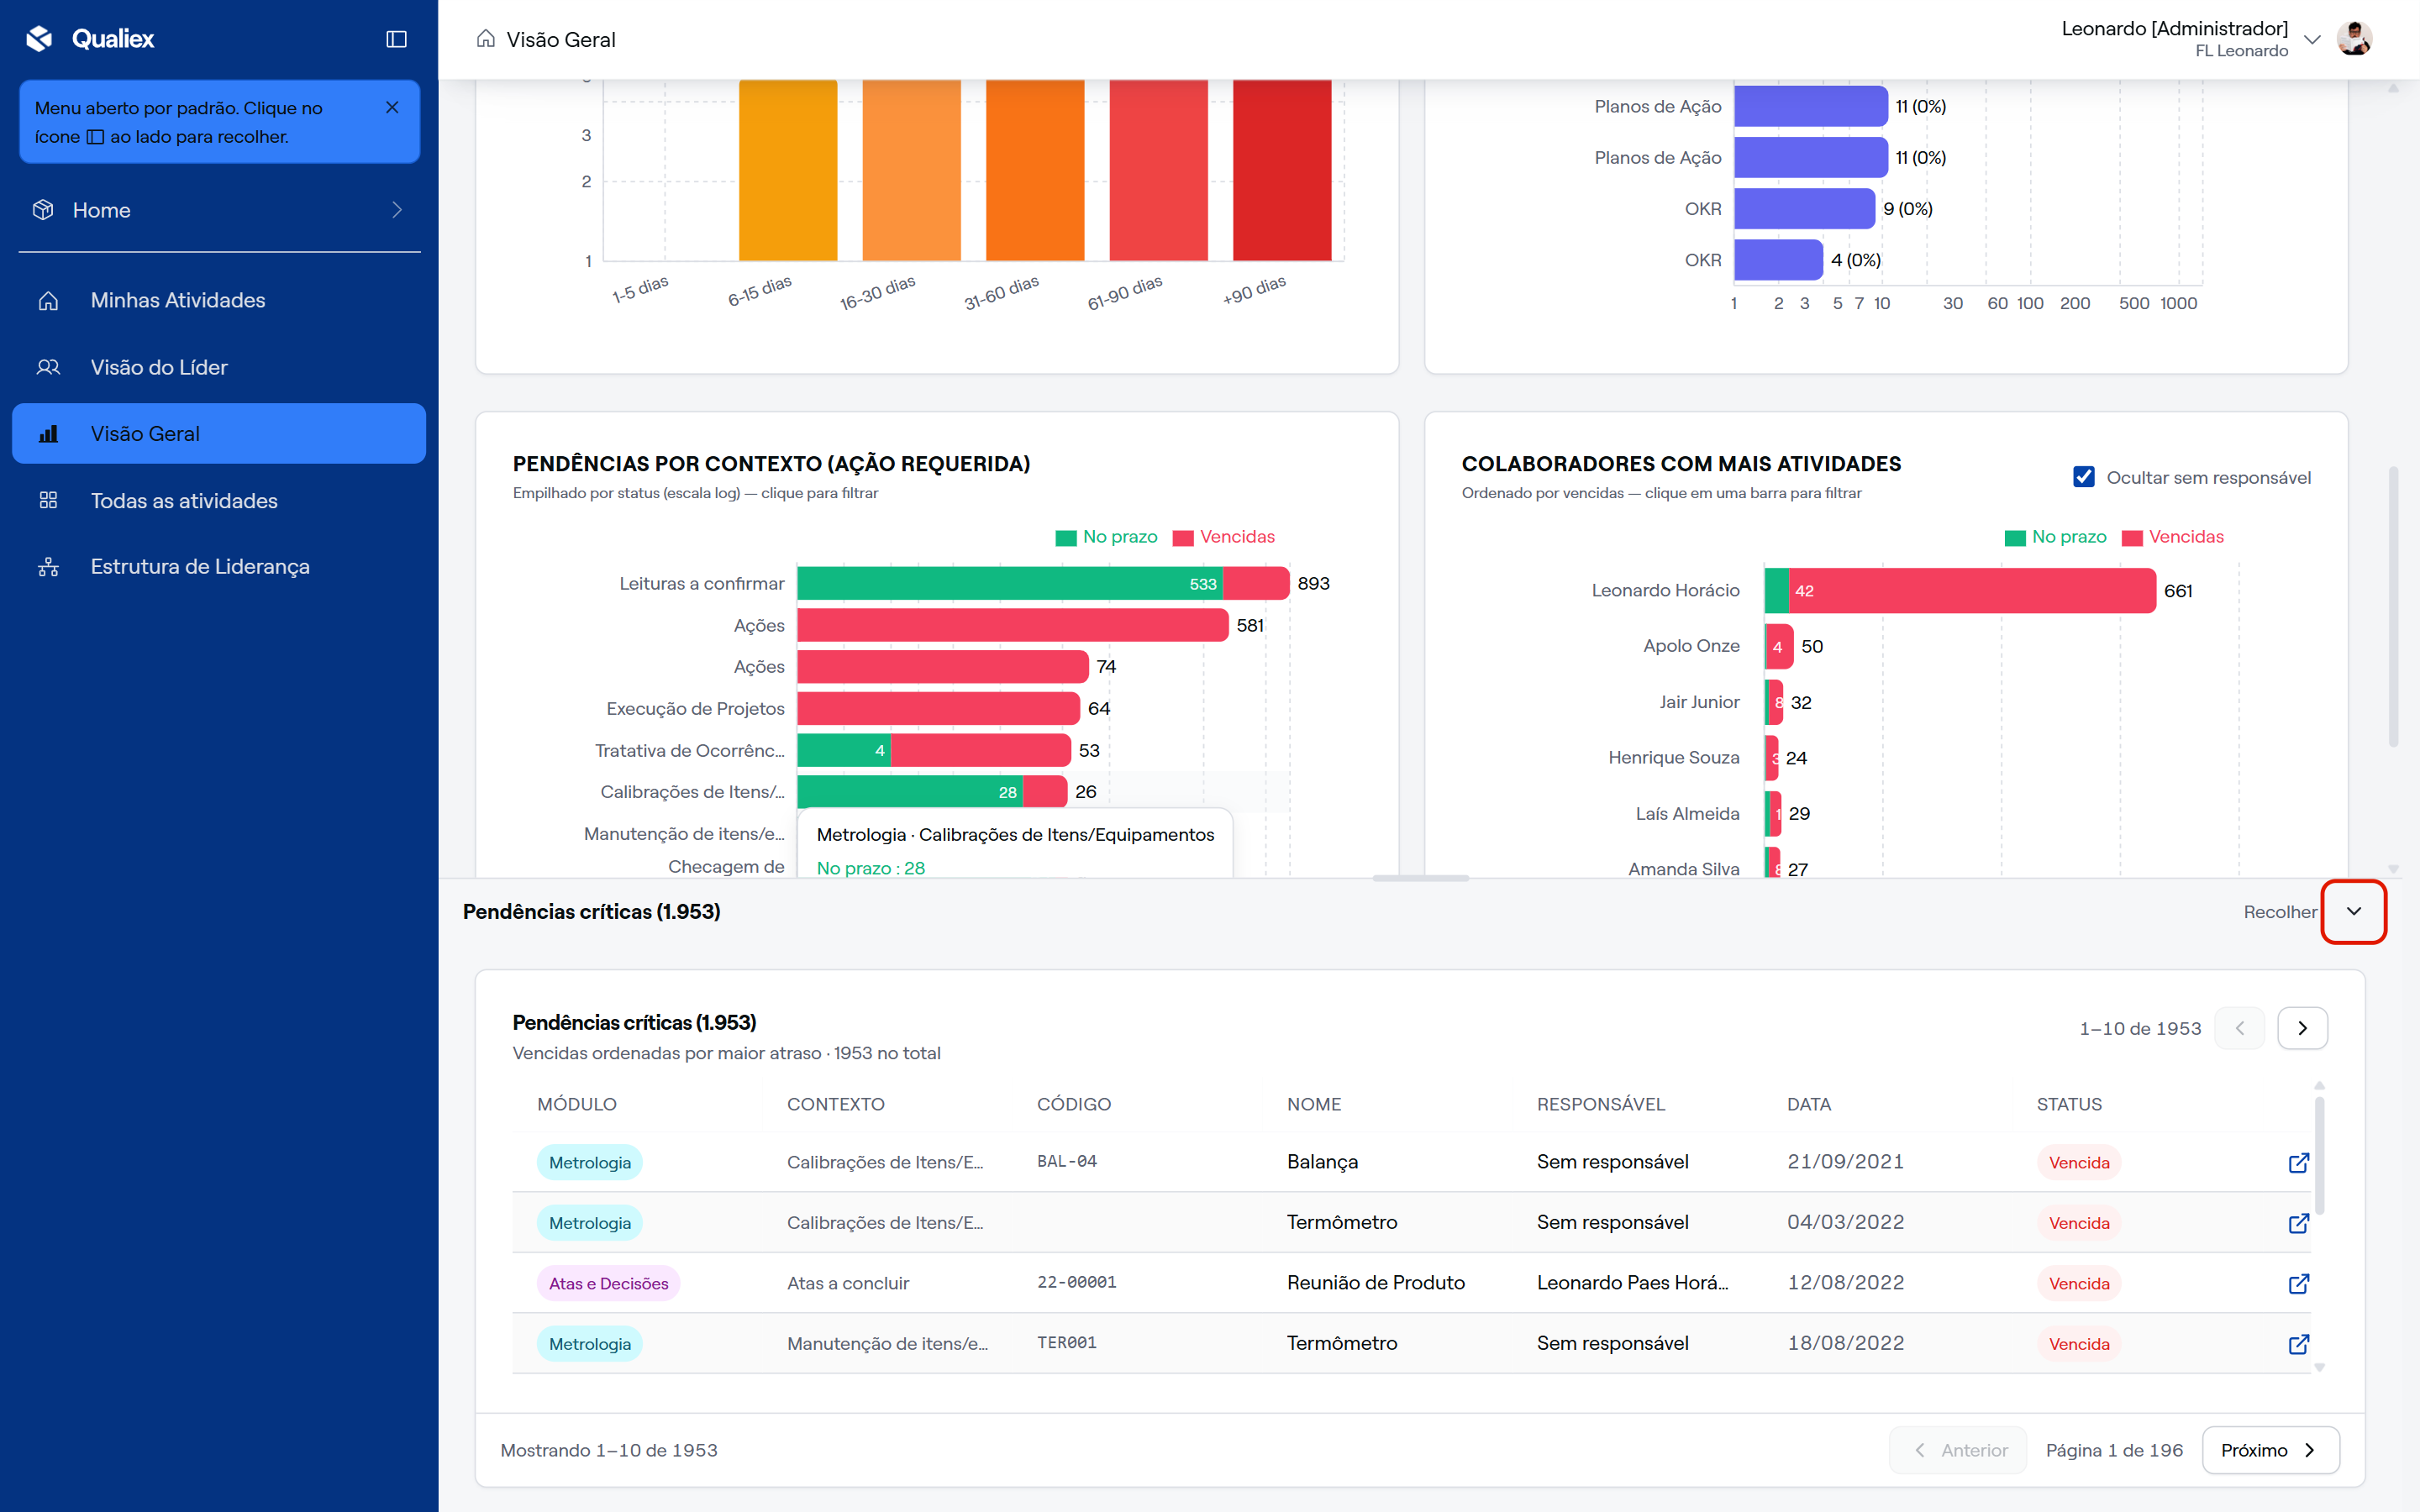This screenshot has height=1512, width=2420.
Task: Click the Execução de Projetos bar
Action: [x=939, y=708]
